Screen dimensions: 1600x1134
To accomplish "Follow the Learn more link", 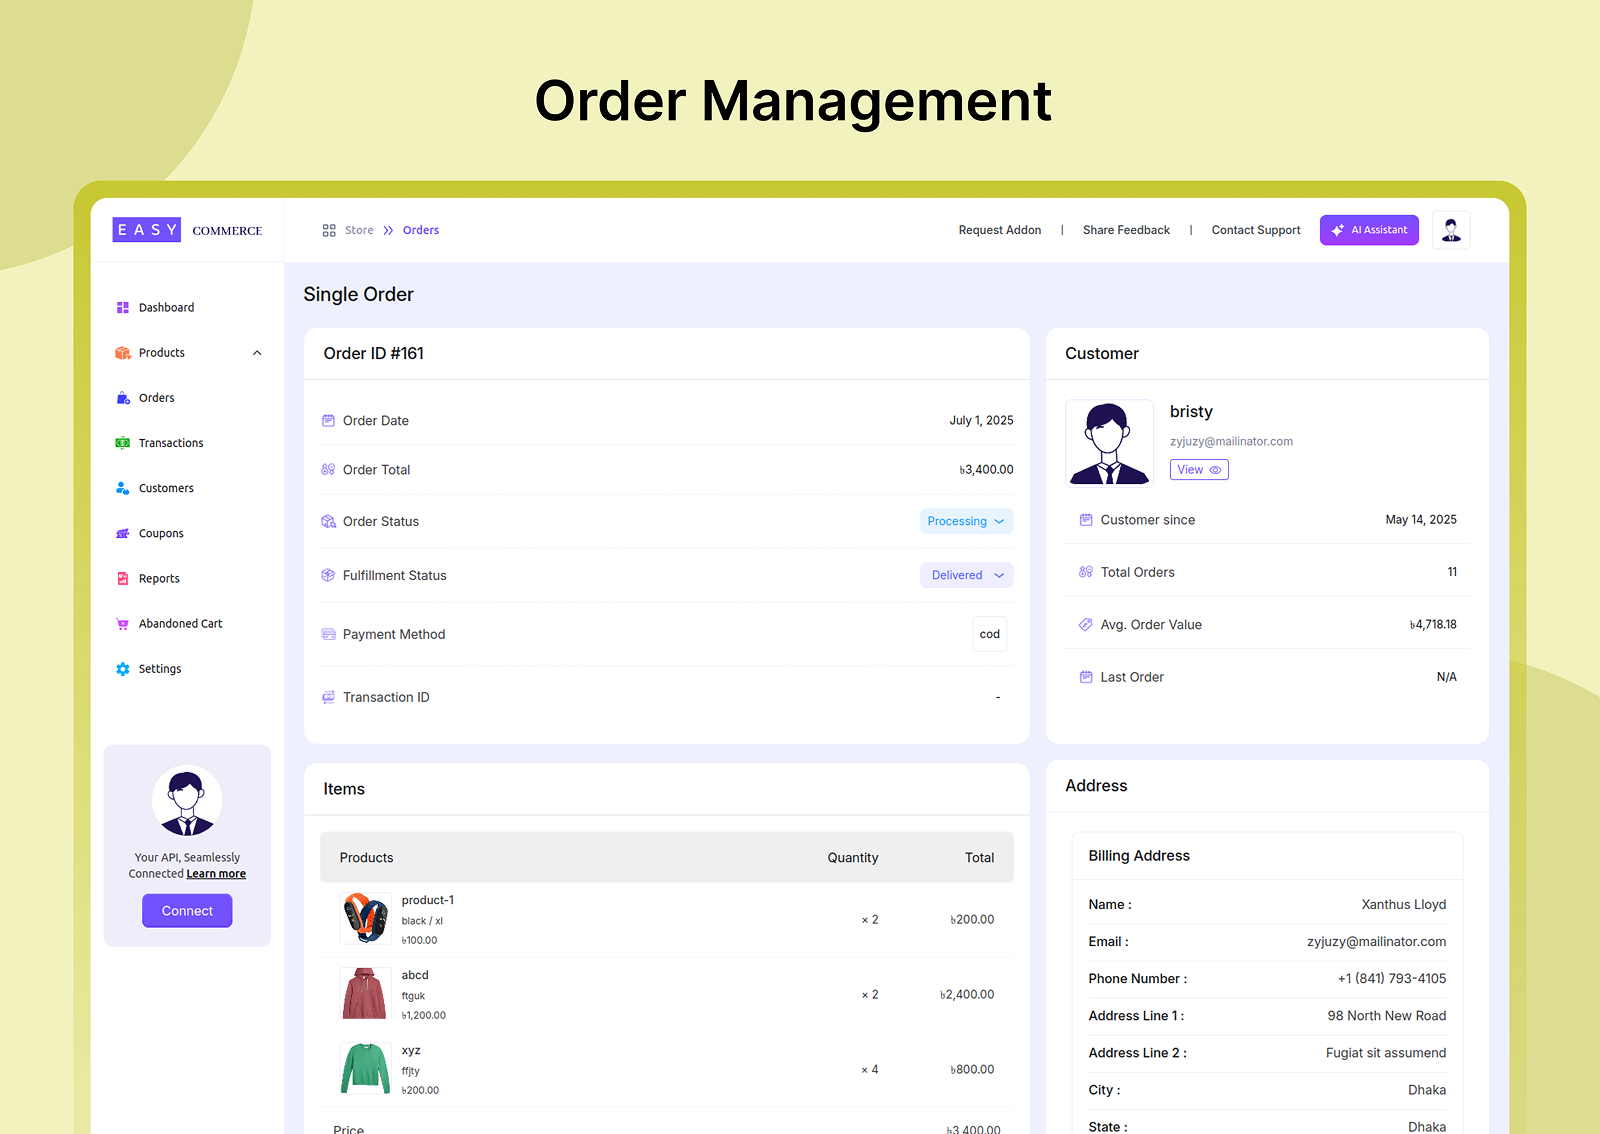I will pyautogui.click(x=216, y=874).
